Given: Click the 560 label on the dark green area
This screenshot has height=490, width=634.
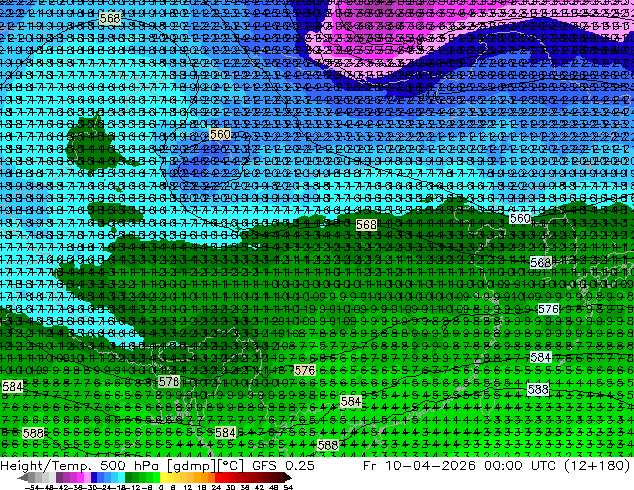Looking at the screenshot, I should 520,218.
